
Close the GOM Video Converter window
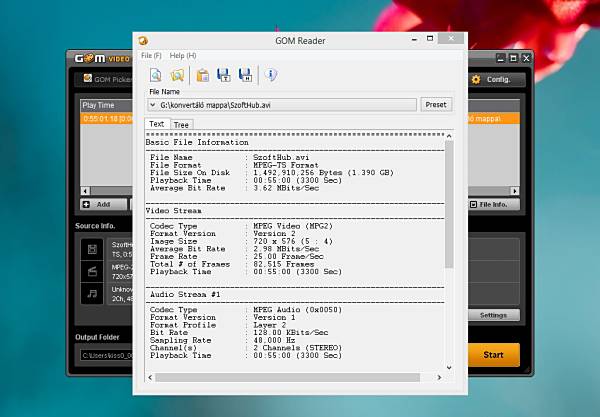tap(526, 58)
